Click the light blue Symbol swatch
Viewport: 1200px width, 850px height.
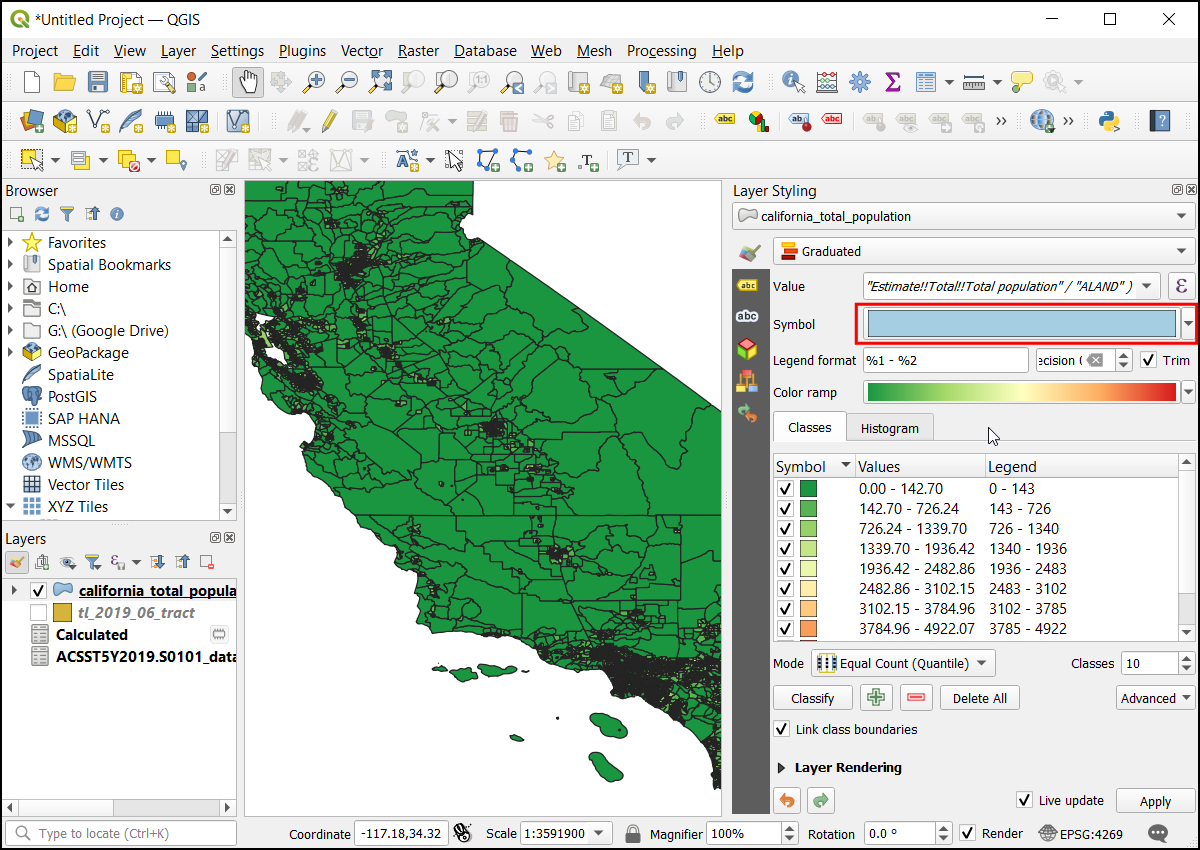click(x=1021, y=324)
